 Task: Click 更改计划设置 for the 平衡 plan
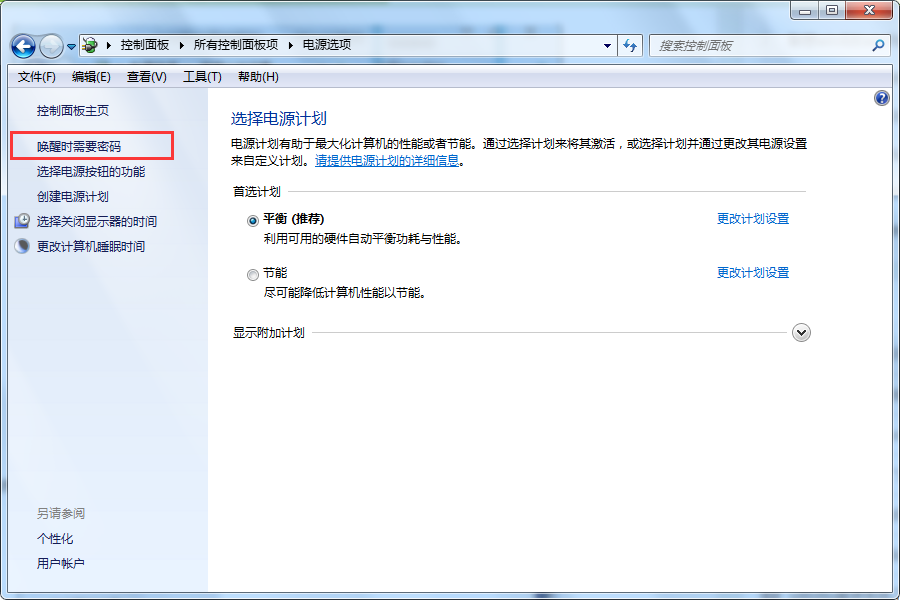tap(752, 219)
